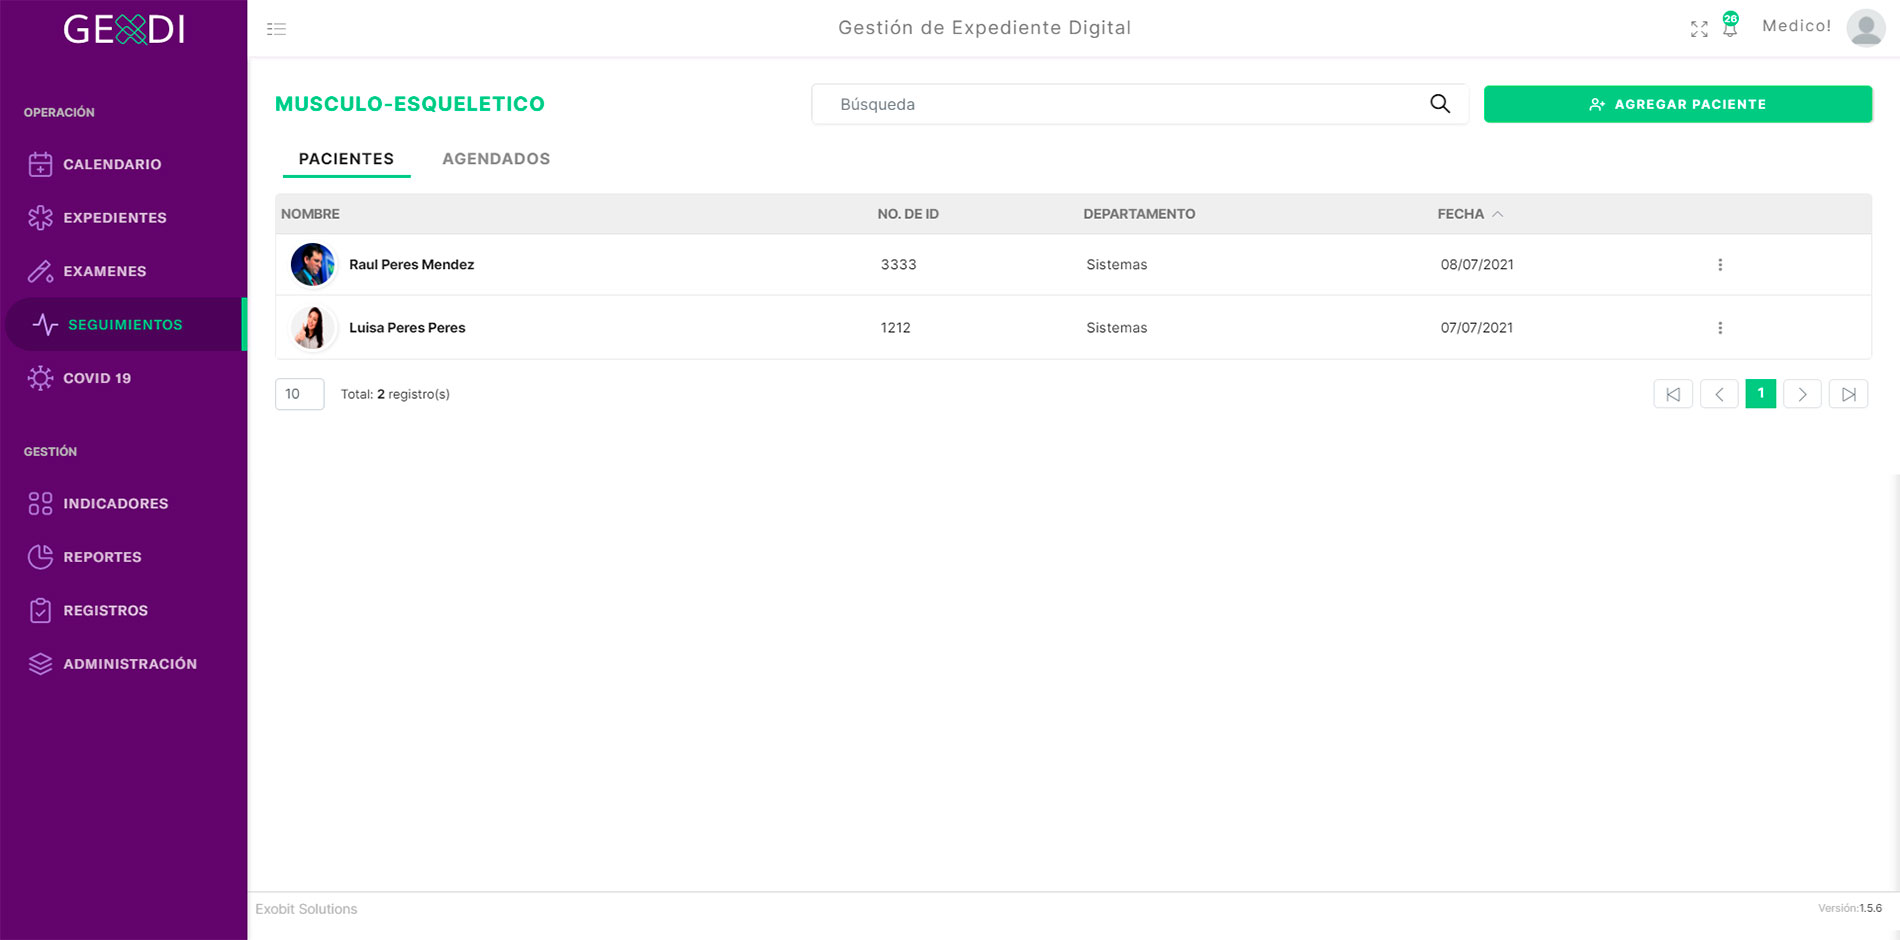Click Sistemas department for Raul's row
Image resolution: width=1900 pixels, height=940 pixels.
coord(1117,265)
